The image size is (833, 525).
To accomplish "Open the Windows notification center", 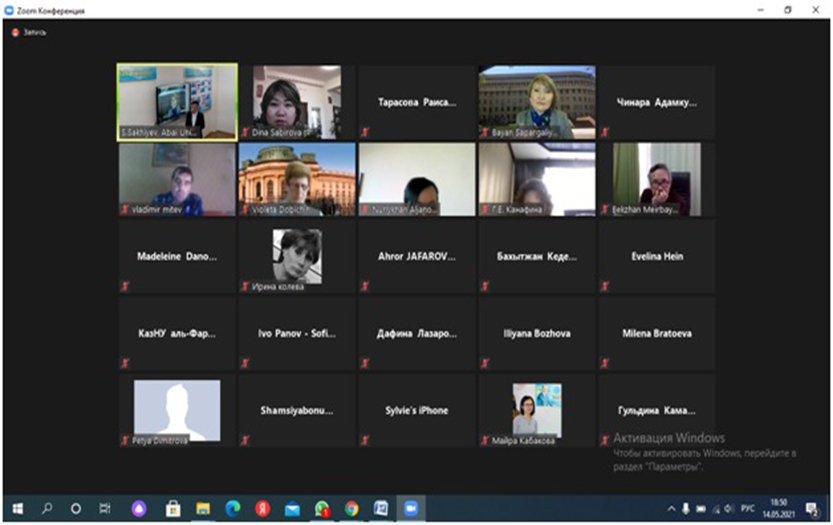I will [x=812, y=508].
